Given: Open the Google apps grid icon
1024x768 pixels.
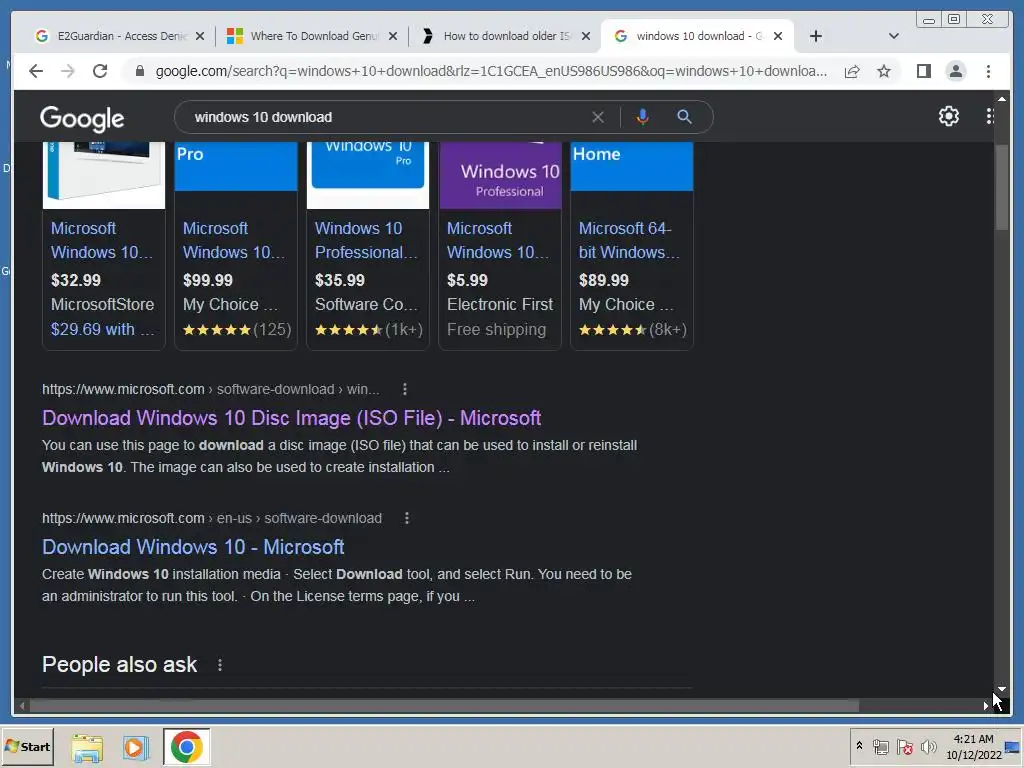Looking at the screenshot, I should 990,116.
